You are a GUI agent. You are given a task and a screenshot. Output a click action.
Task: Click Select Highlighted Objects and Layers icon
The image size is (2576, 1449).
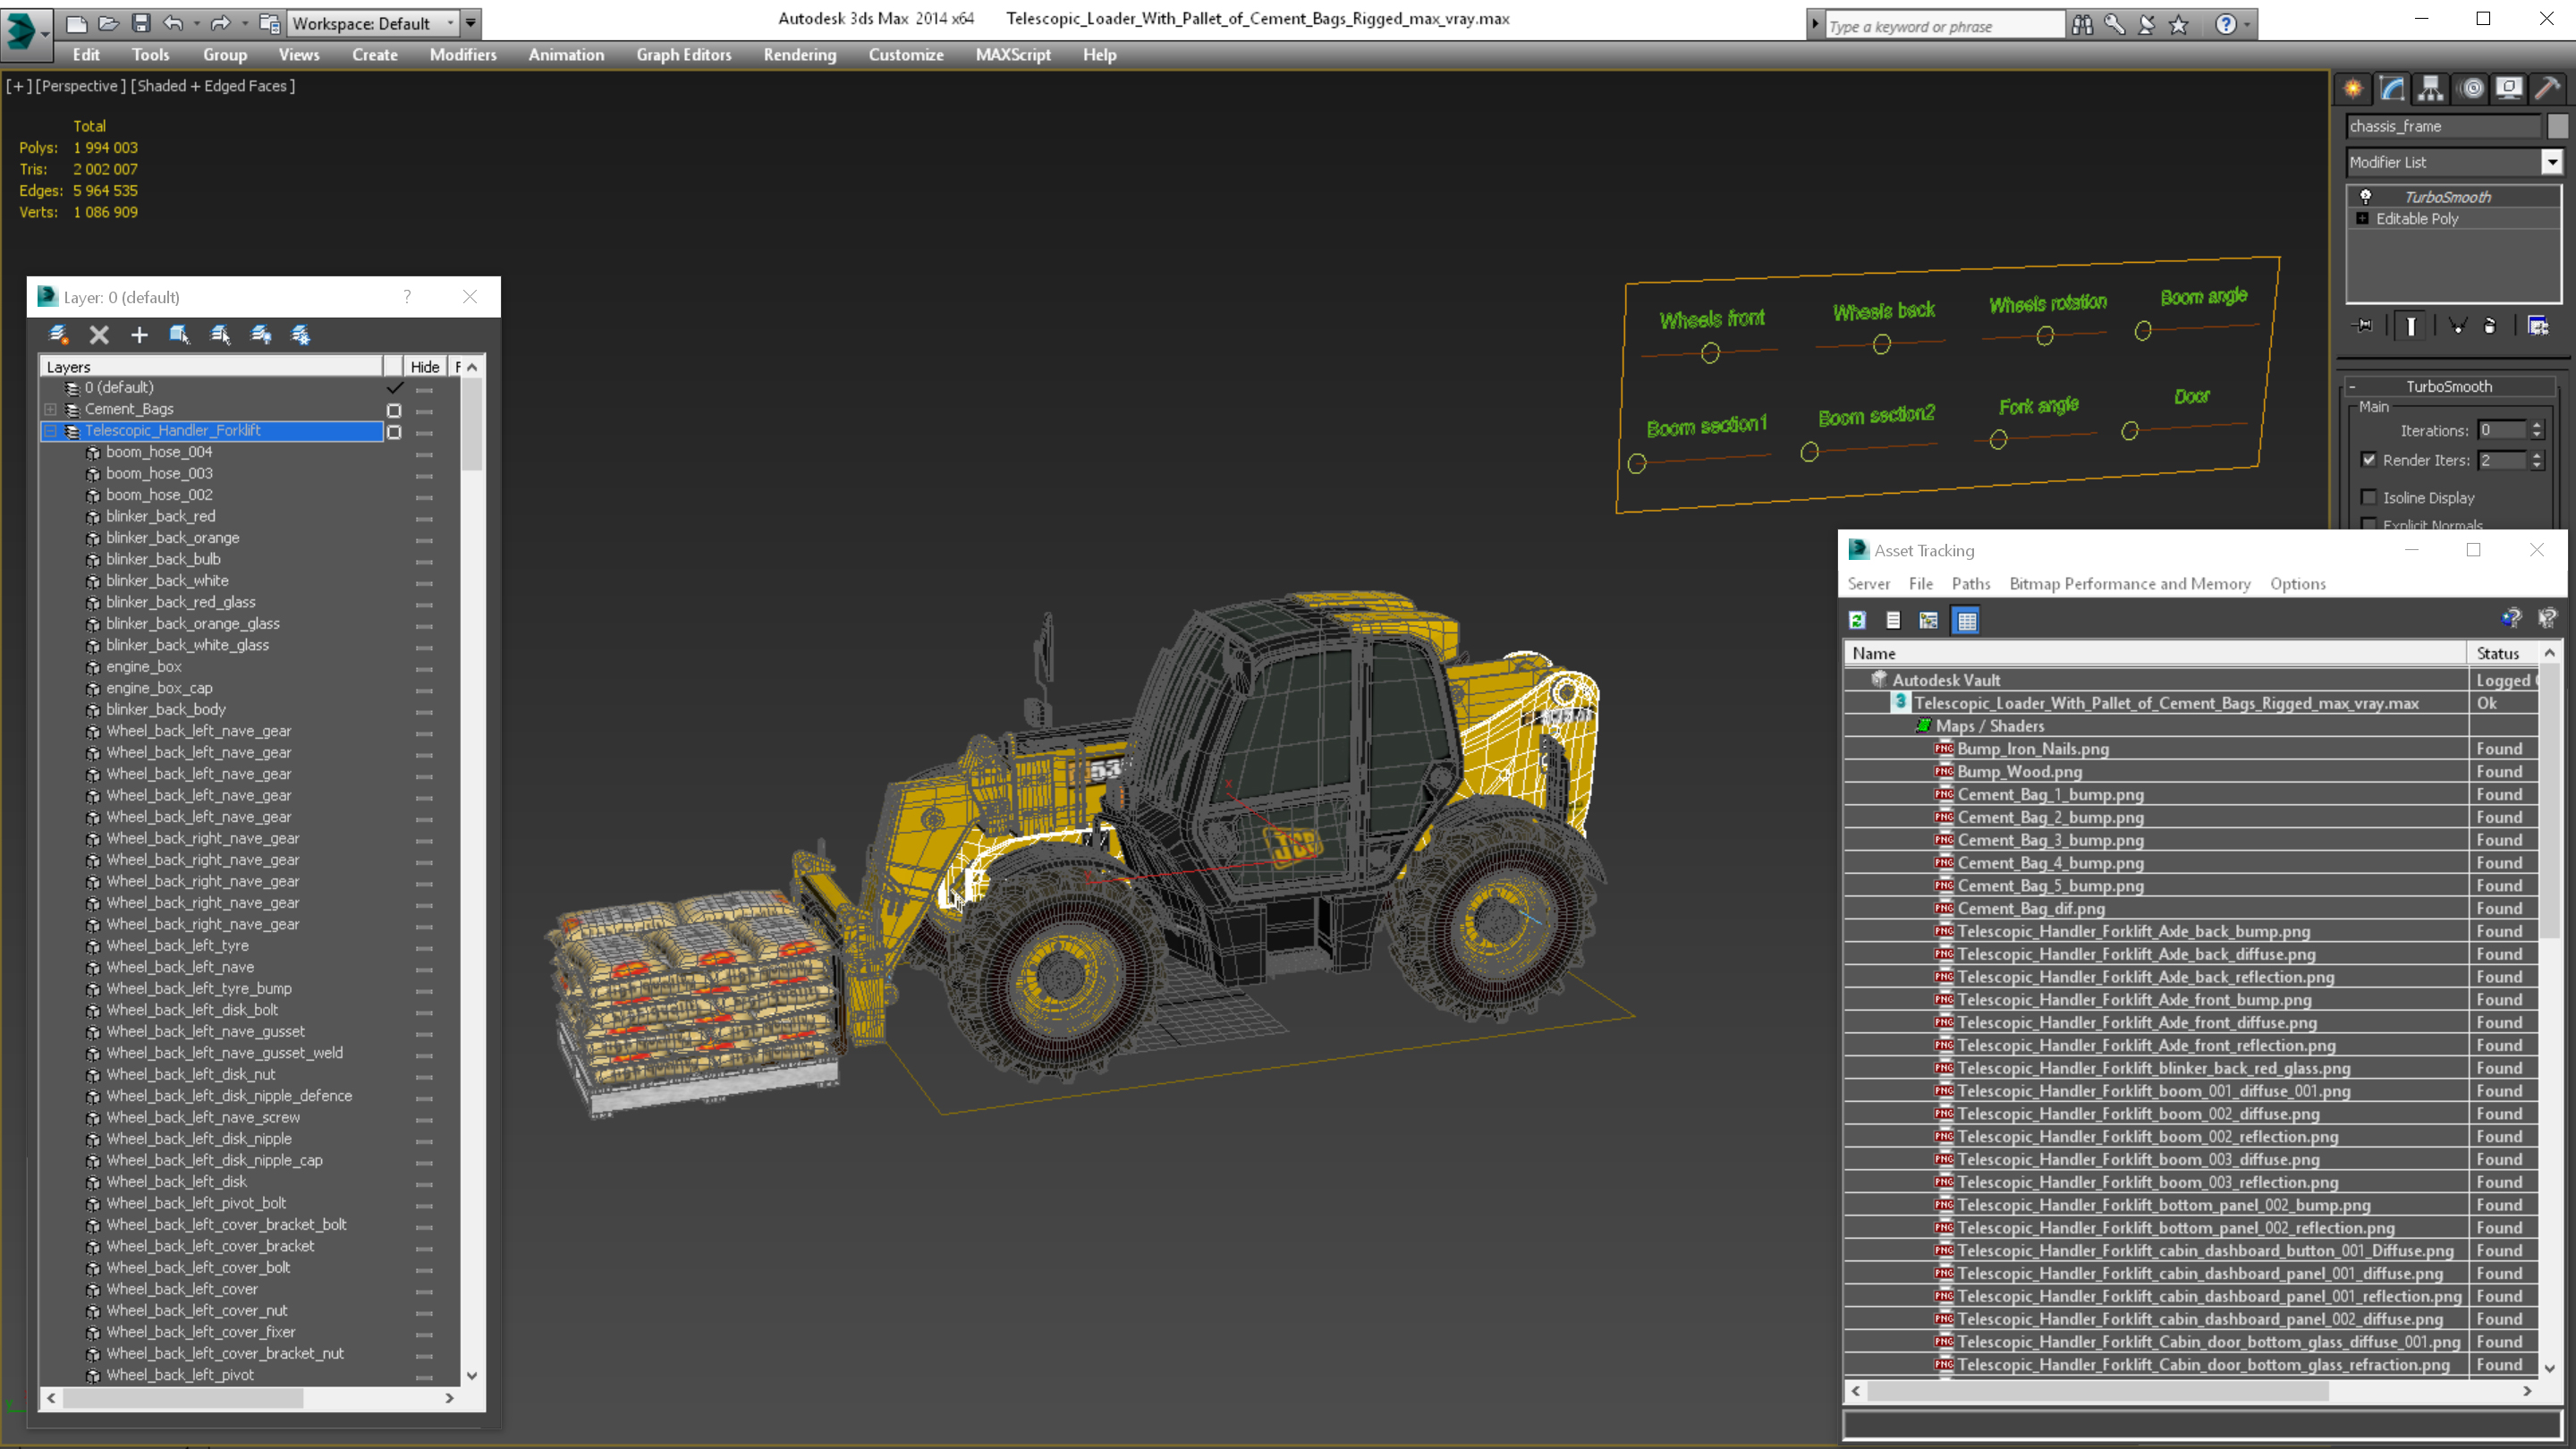click(x=179, y=335)
